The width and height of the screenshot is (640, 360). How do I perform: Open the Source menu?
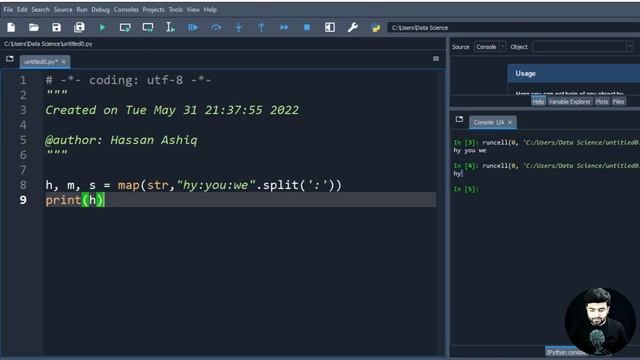pyautogui.click(x=63, y=9)
